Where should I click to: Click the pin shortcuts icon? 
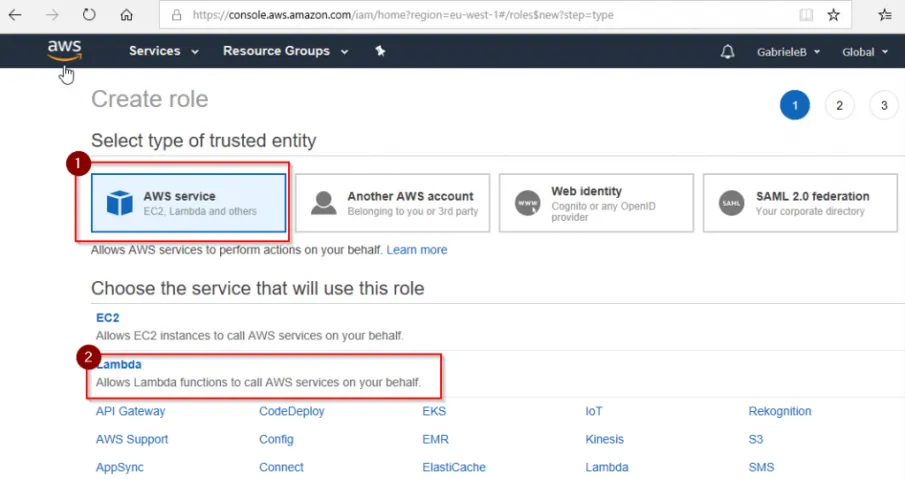click(x=380, y=51)
